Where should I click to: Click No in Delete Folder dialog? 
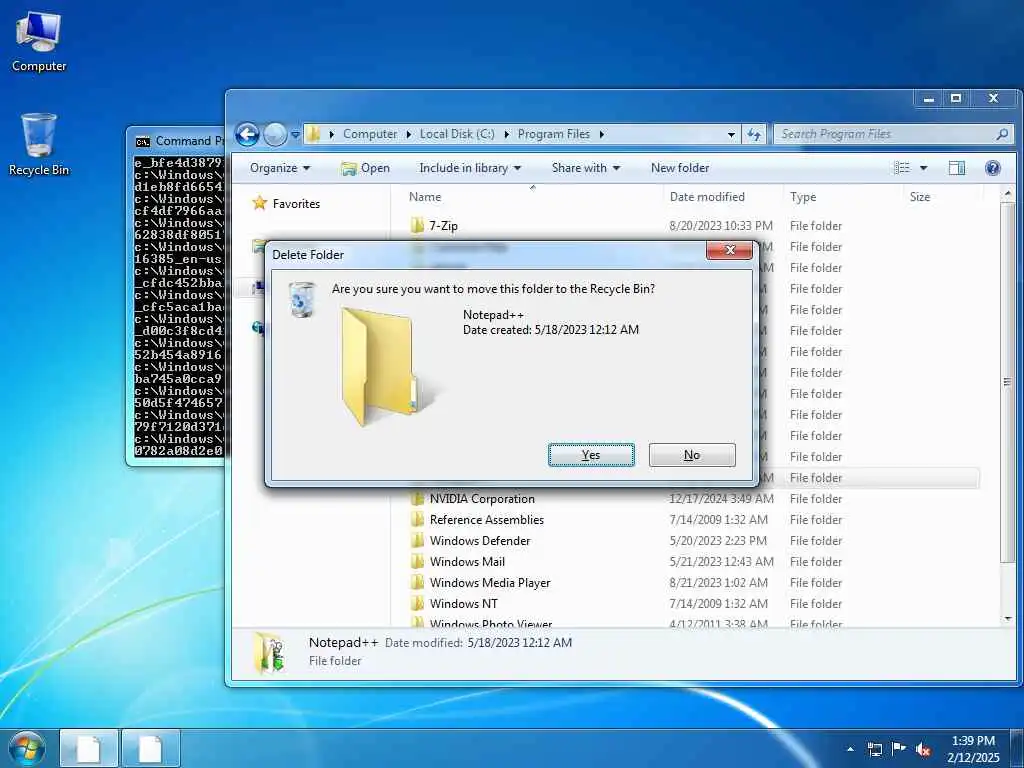tap(692, 455)
